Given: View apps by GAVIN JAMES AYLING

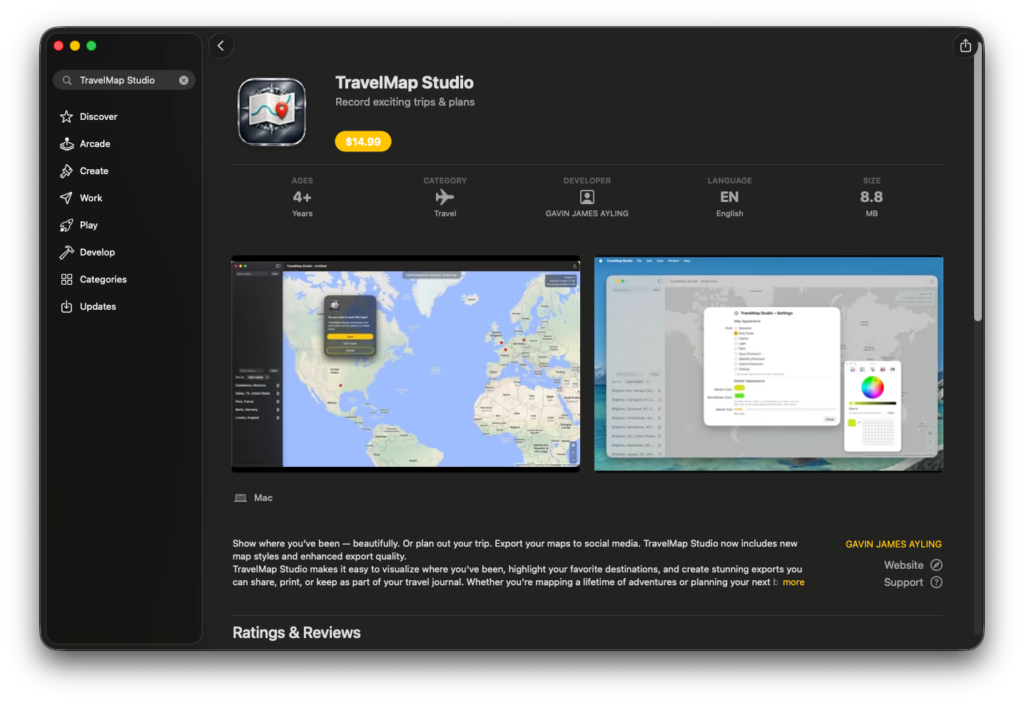Looking at the screenshot, I should pos(893,544).
